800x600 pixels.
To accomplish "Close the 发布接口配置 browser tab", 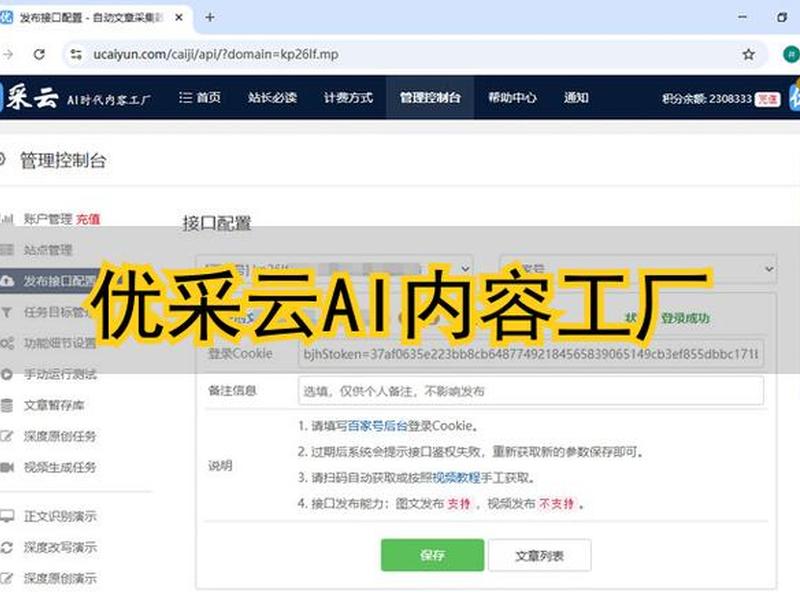I will pos(179,17).
